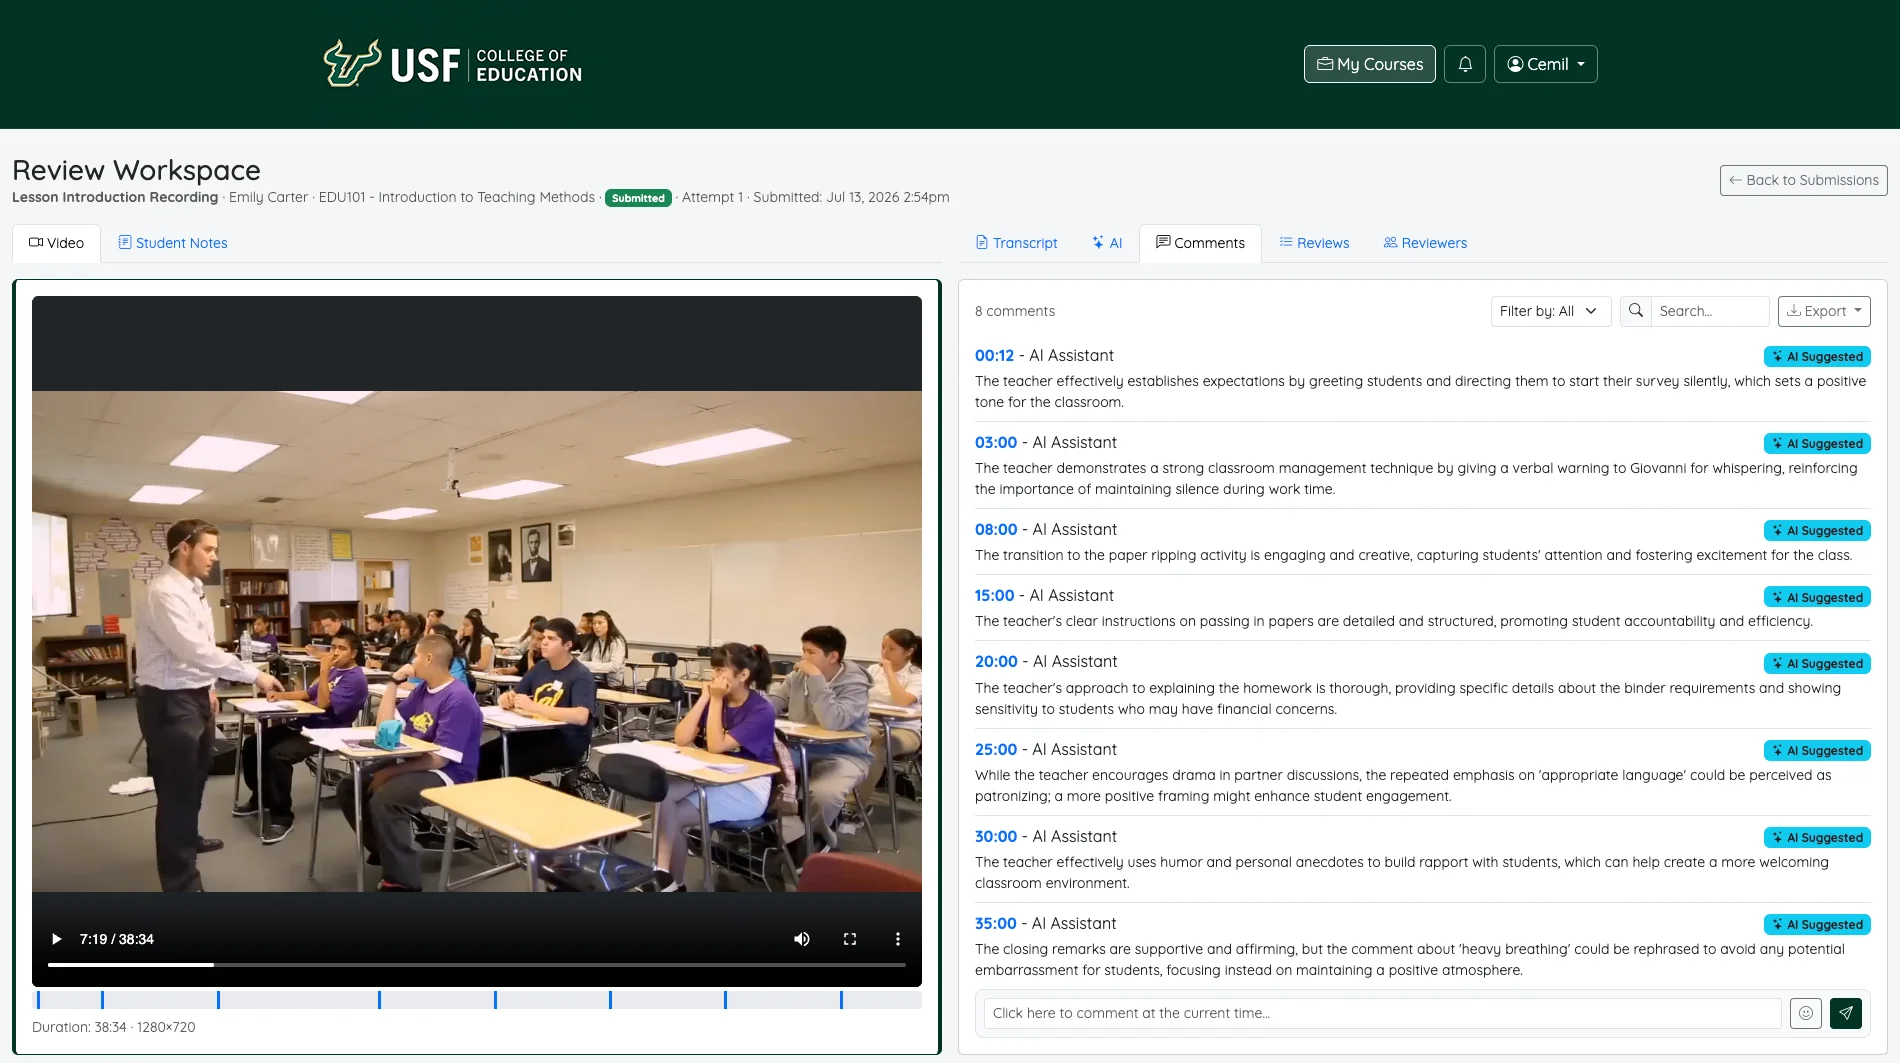Open the Export dropdown
The width and height of the screenshot is (1900, 1063).
click(x=1824, y=311)
